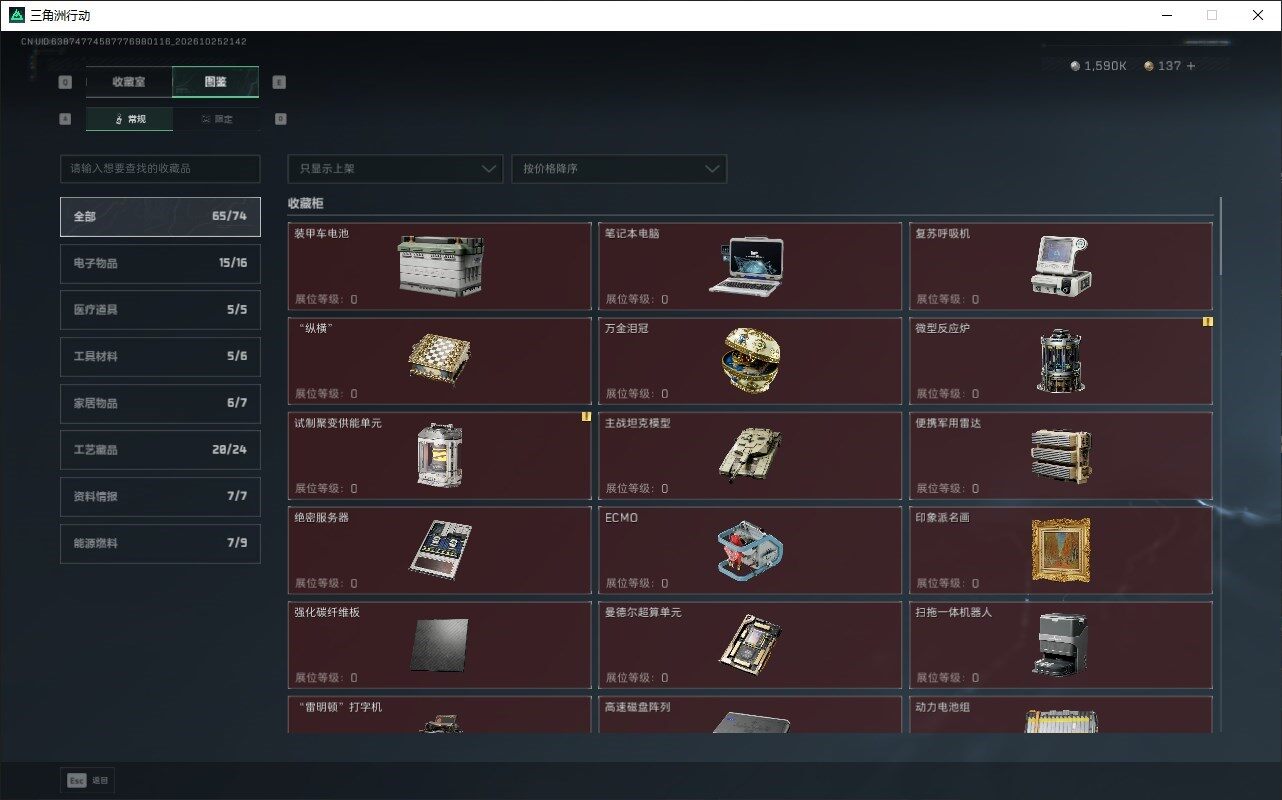
Task: Select the ECMO machine icon
Action: click(x=750, y=550)
